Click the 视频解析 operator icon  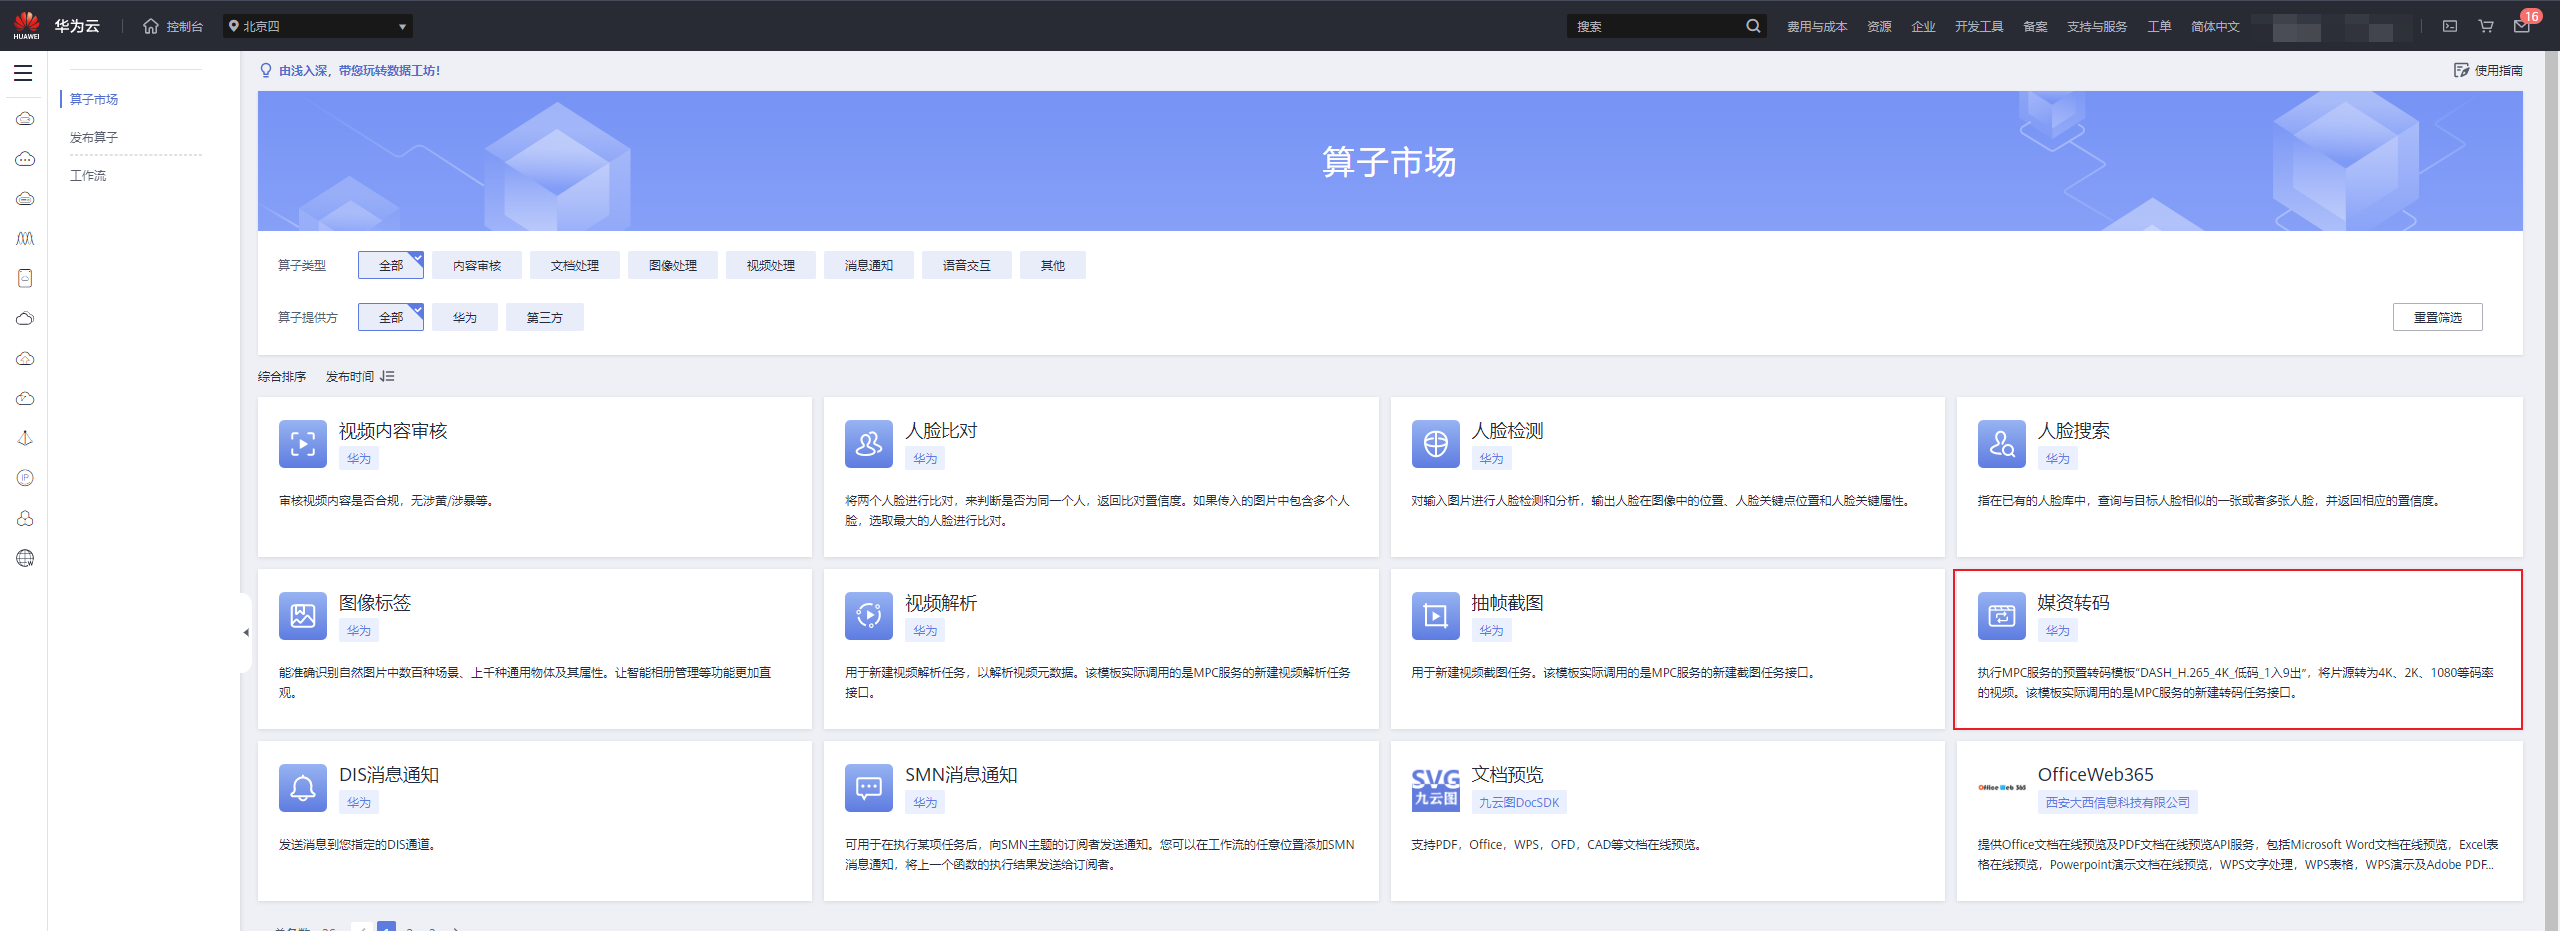click(x=869, y=616)
